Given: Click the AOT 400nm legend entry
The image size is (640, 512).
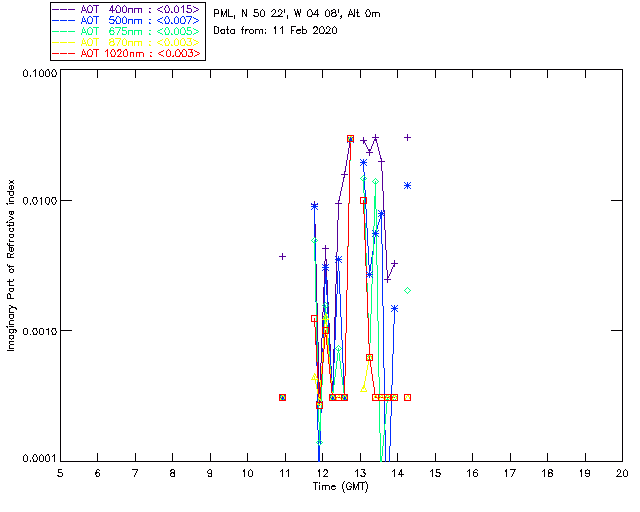Looking at the screenshot, I should (127, 9).
